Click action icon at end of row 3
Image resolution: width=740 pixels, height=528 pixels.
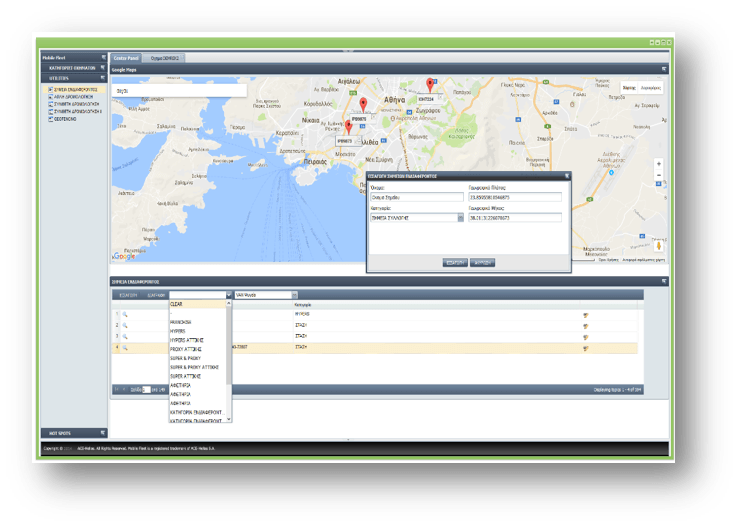[586, 337]
